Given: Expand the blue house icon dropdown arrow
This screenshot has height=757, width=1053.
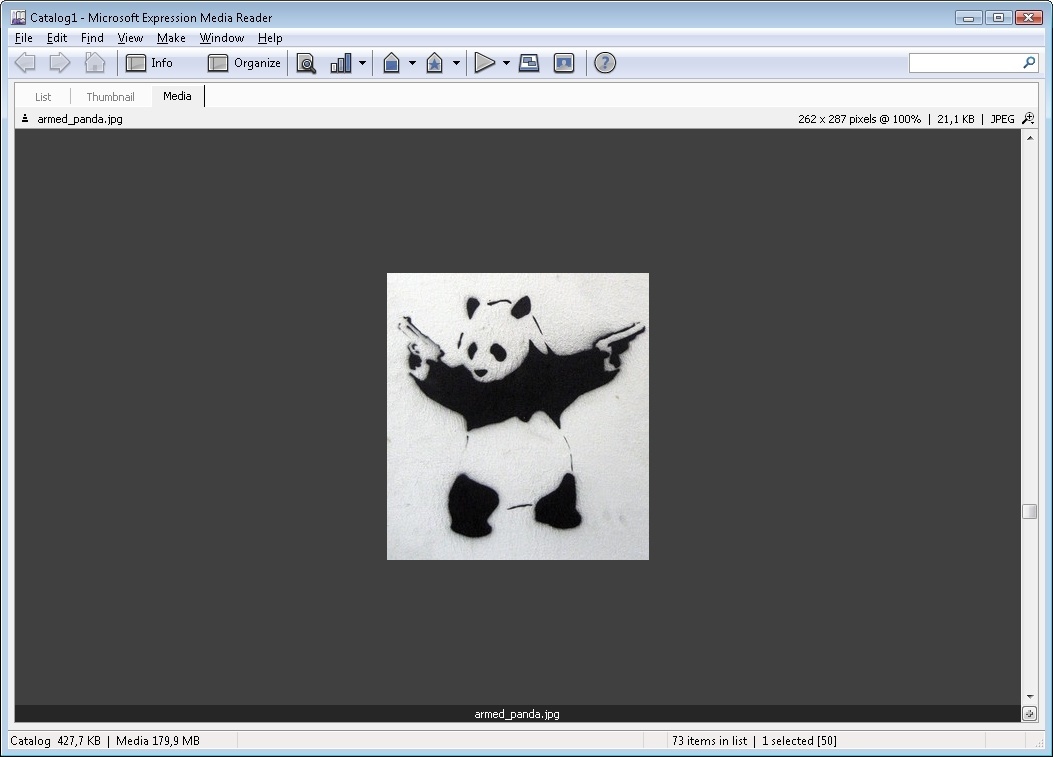Looking at the screenshot, I should pyautogui.click(x=412, y=63).
